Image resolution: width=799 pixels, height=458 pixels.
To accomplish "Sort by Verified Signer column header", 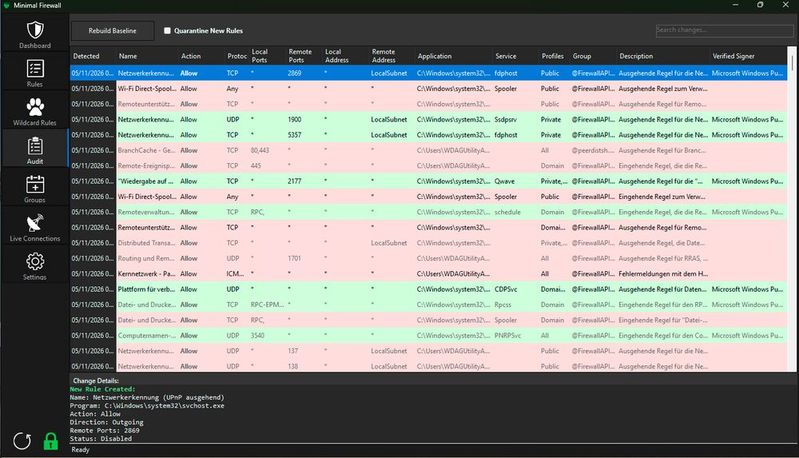I will [x=733, y=56].
